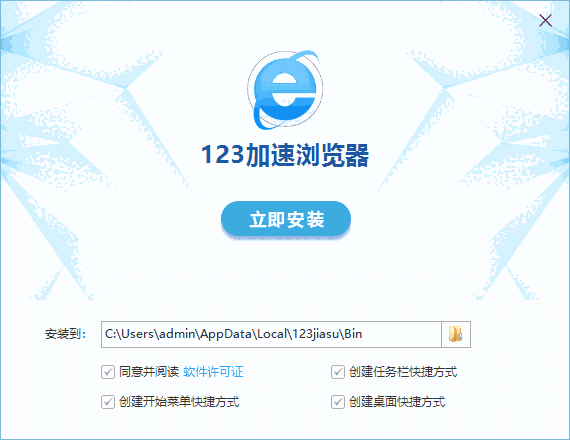Open the 软件许可证 license link
The width and height of the screenshot is (570, 440).
point(213,372)
